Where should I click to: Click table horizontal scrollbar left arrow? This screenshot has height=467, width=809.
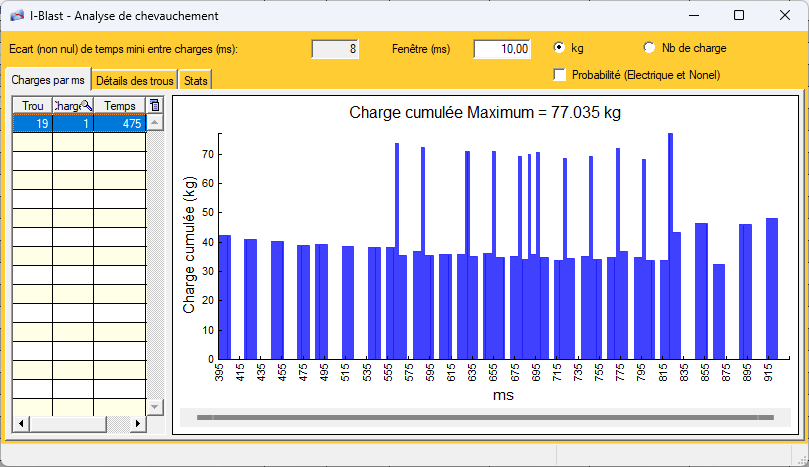pos(21,424)
